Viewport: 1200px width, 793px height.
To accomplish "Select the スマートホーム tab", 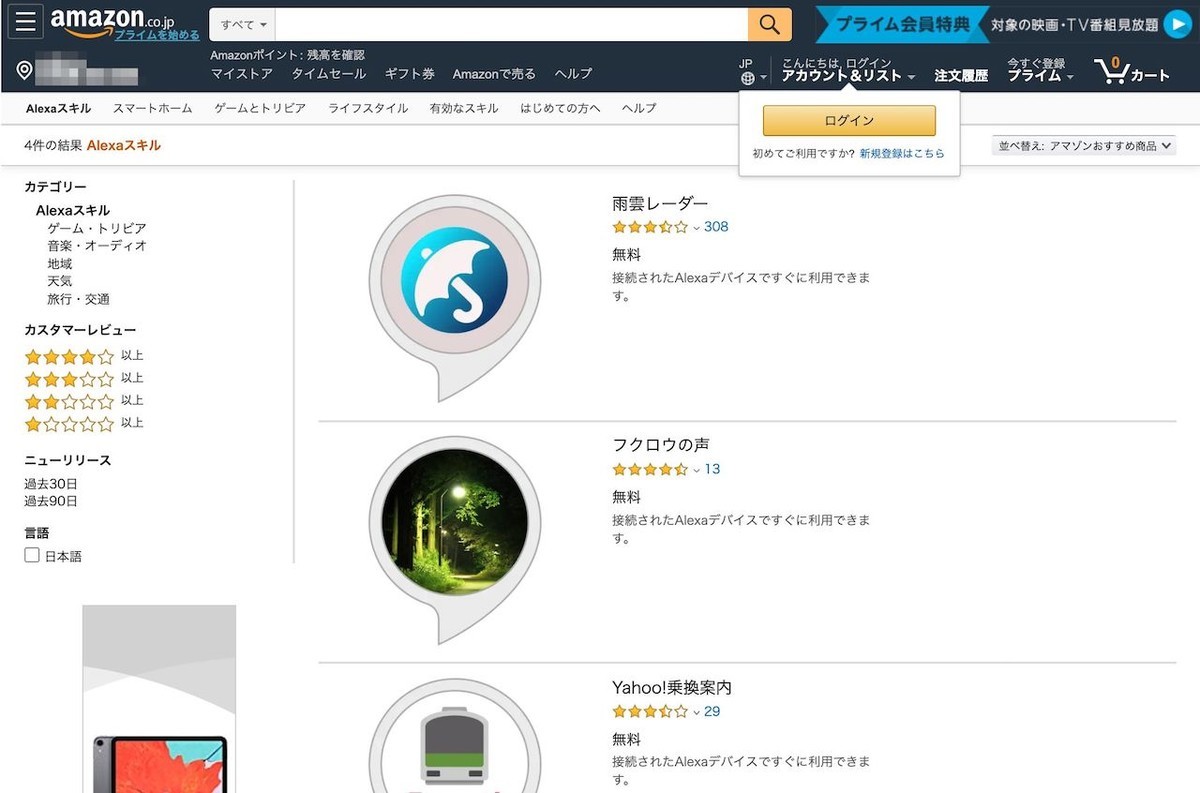I will tap(152, 108).
